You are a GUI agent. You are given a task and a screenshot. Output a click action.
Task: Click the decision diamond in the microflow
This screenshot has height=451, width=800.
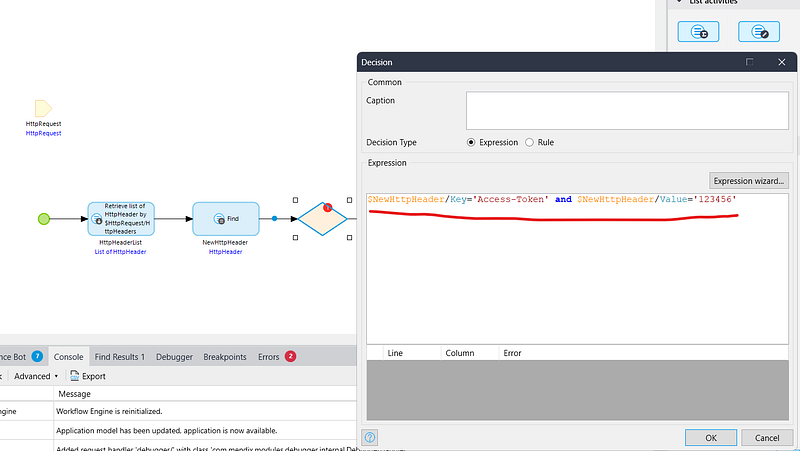(322, 217)
